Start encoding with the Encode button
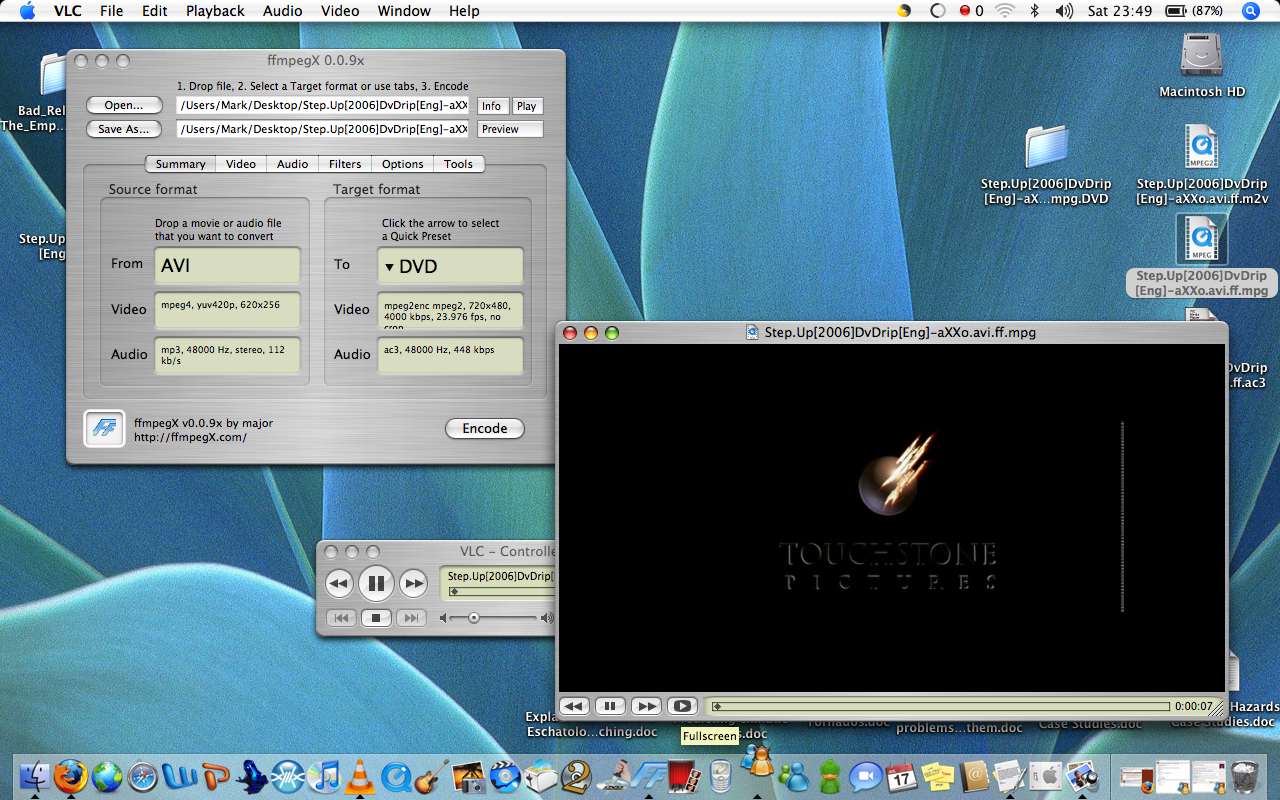 [x=485, y=429]
